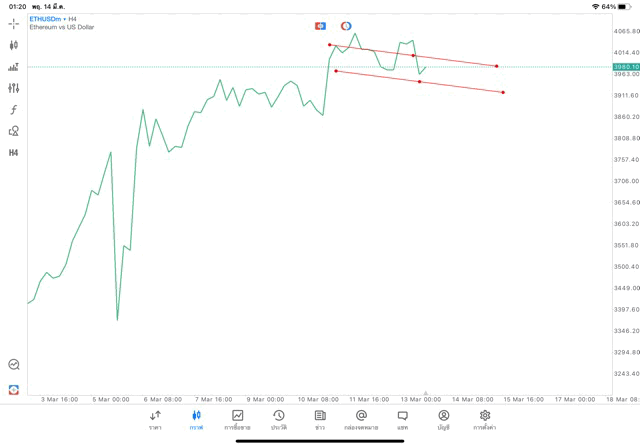640x447 pixels.
Task: Open the indicators list icon
Action: click(x=13, y=67)
